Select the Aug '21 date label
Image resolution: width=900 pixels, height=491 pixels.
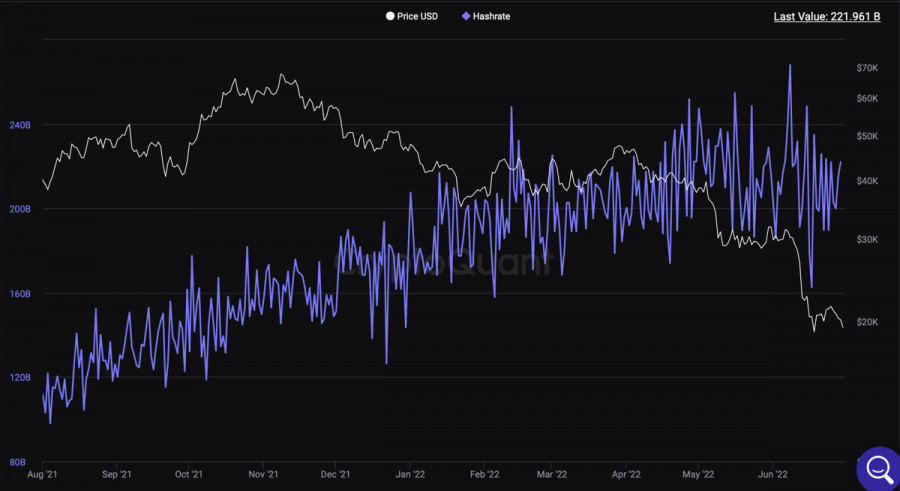click(44, 475)
